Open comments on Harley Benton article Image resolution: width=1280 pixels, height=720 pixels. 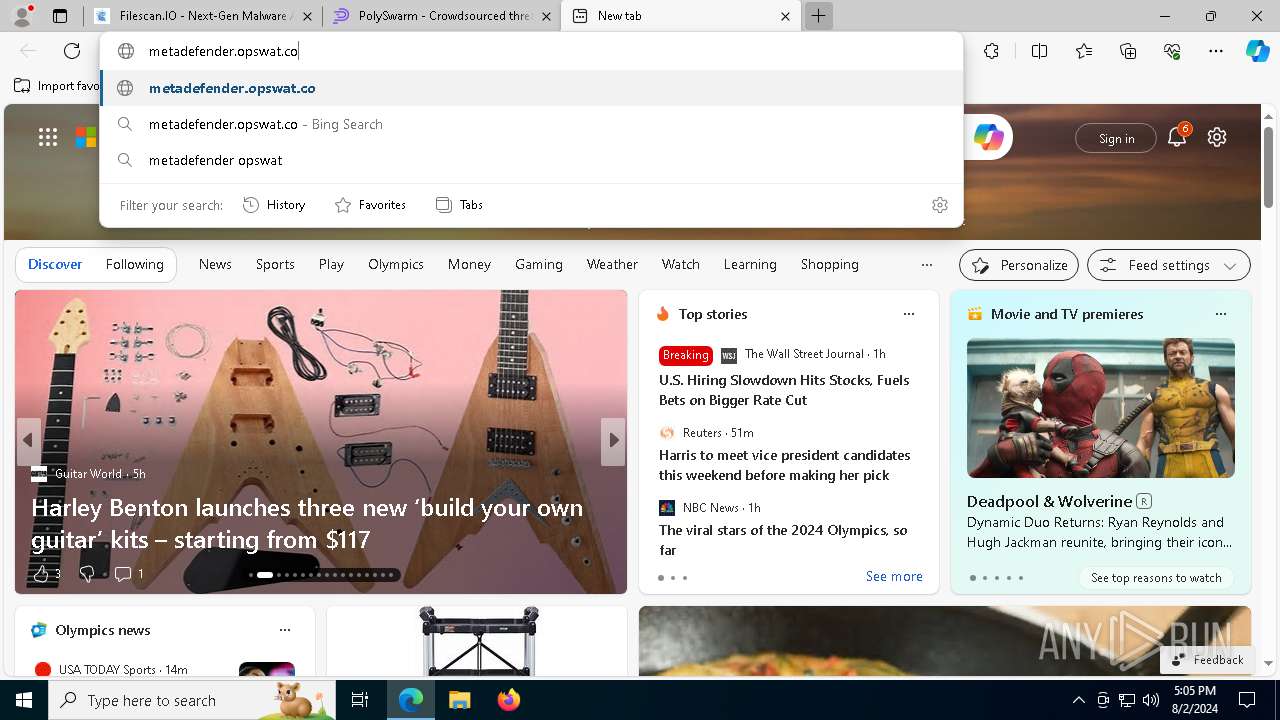click(128, 573)
